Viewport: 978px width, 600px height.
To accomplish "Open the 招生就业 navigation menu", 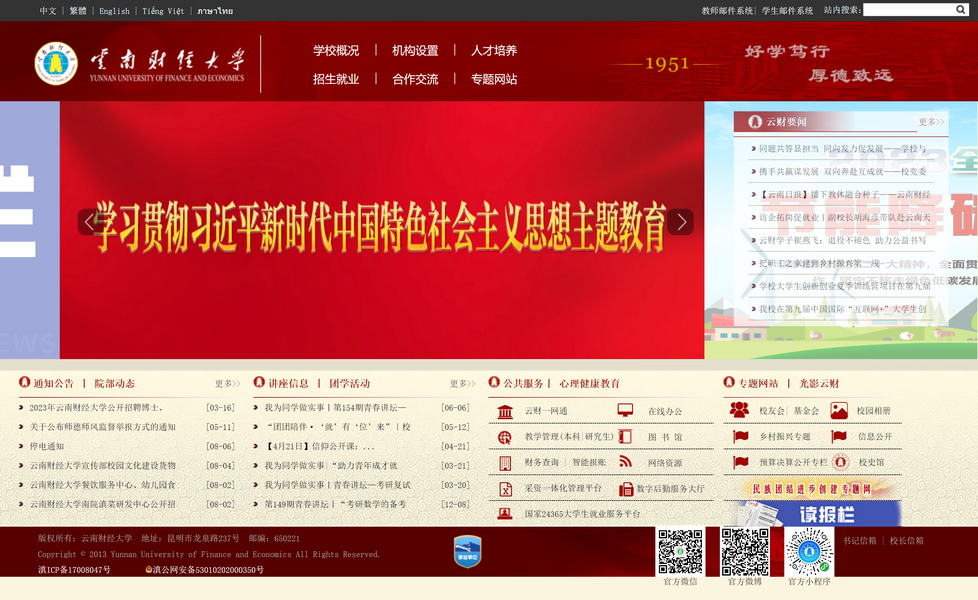I will 336,79.
